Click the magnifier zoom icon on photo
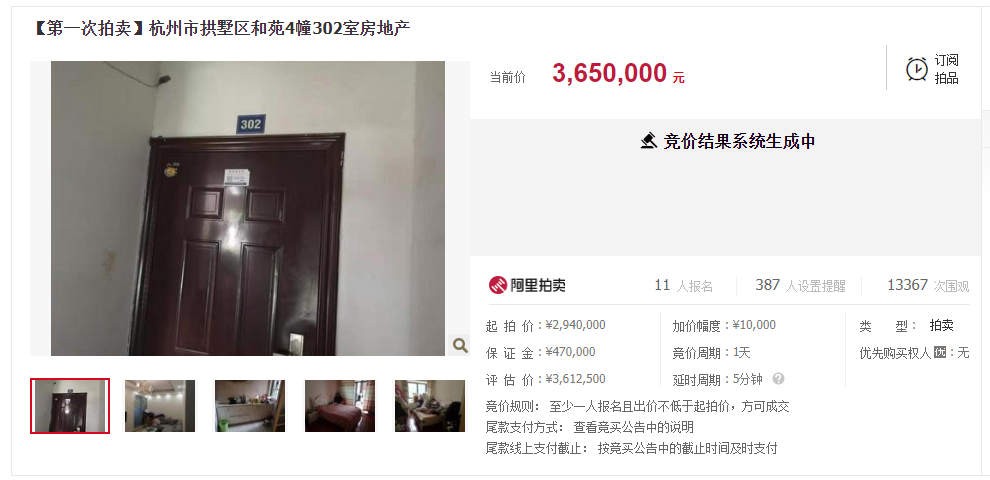The height and width of the screenshot is (480, 990). coord(460,345)
